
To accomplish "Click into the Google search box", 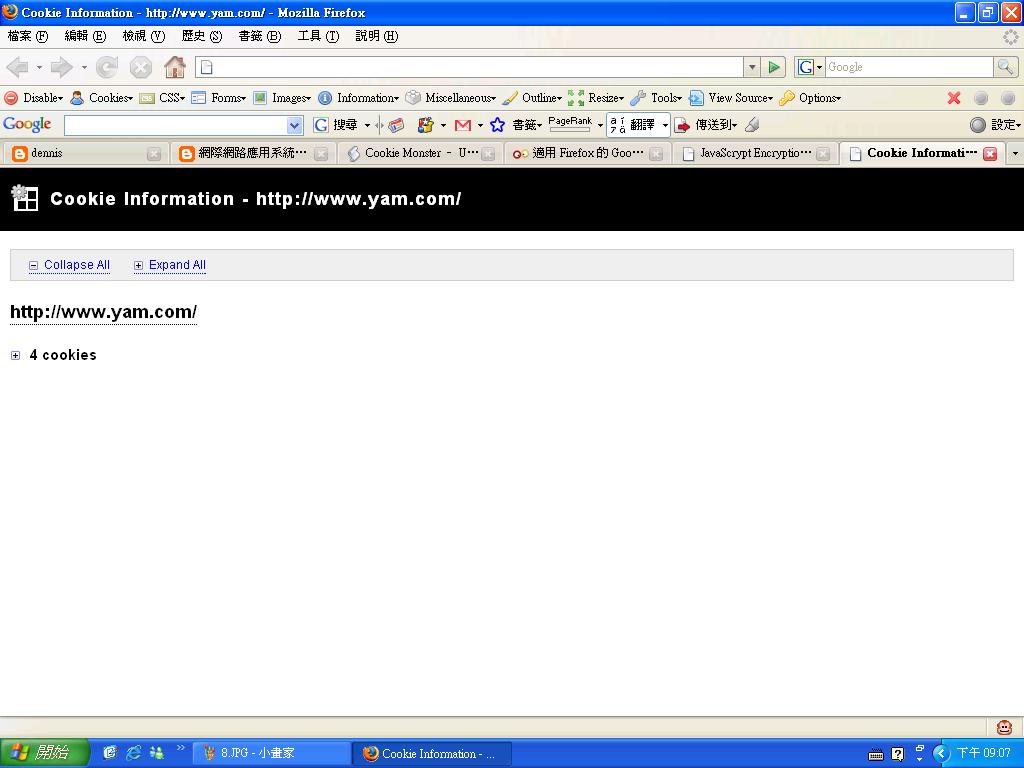I will 909,67.
